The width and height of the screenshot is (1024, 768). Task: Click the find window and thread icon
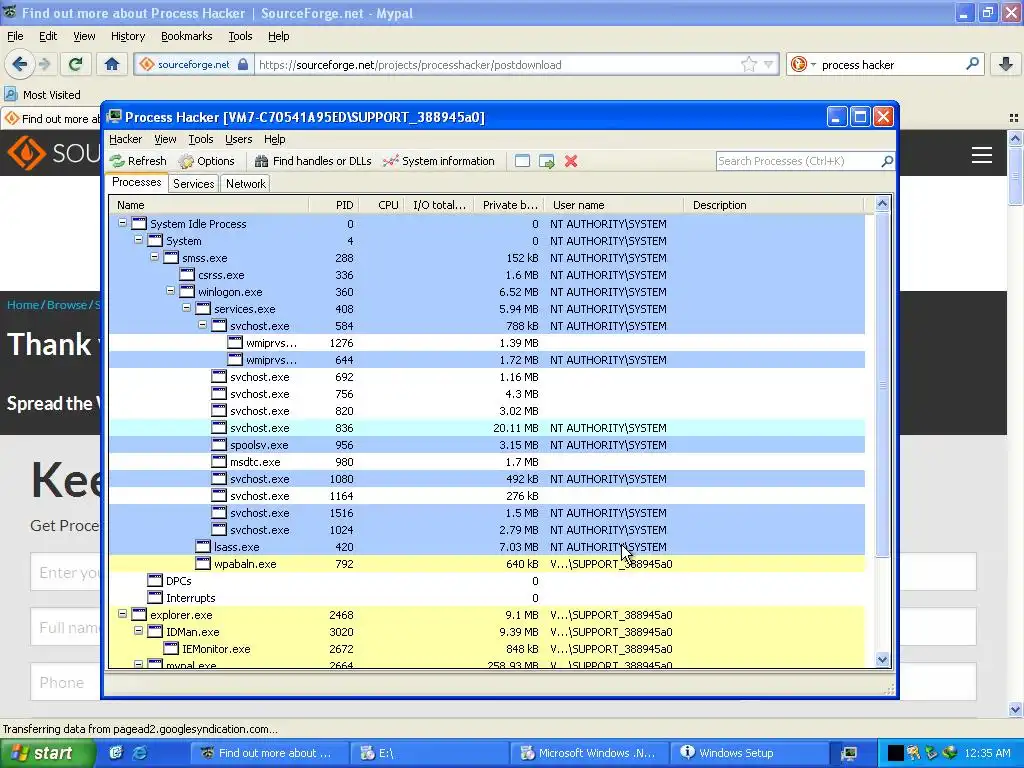pos(547,161)
